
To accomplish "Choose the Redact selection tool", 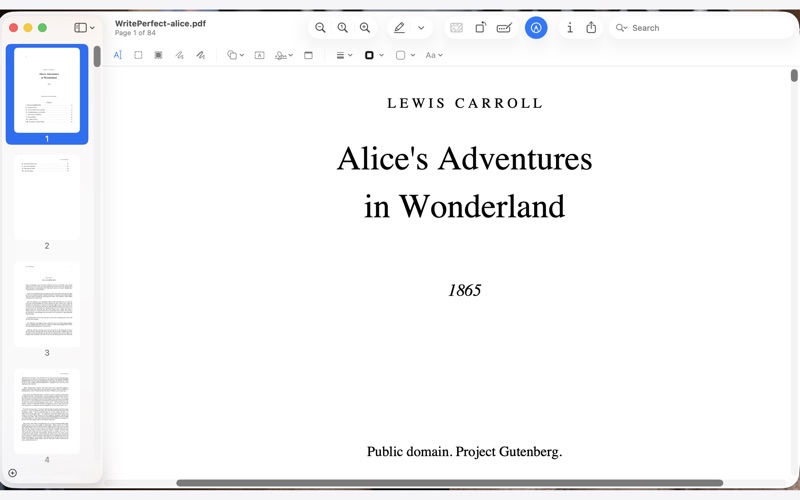I will pos(158,55).
